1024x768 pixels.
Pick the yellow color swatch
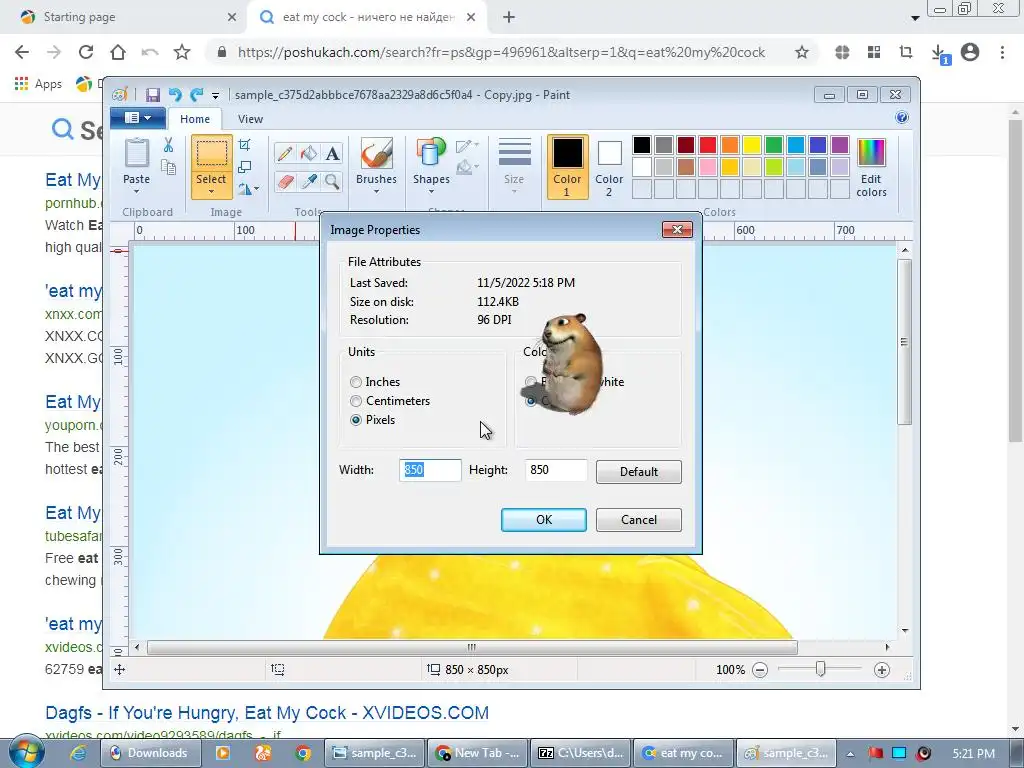click(752, 145)
